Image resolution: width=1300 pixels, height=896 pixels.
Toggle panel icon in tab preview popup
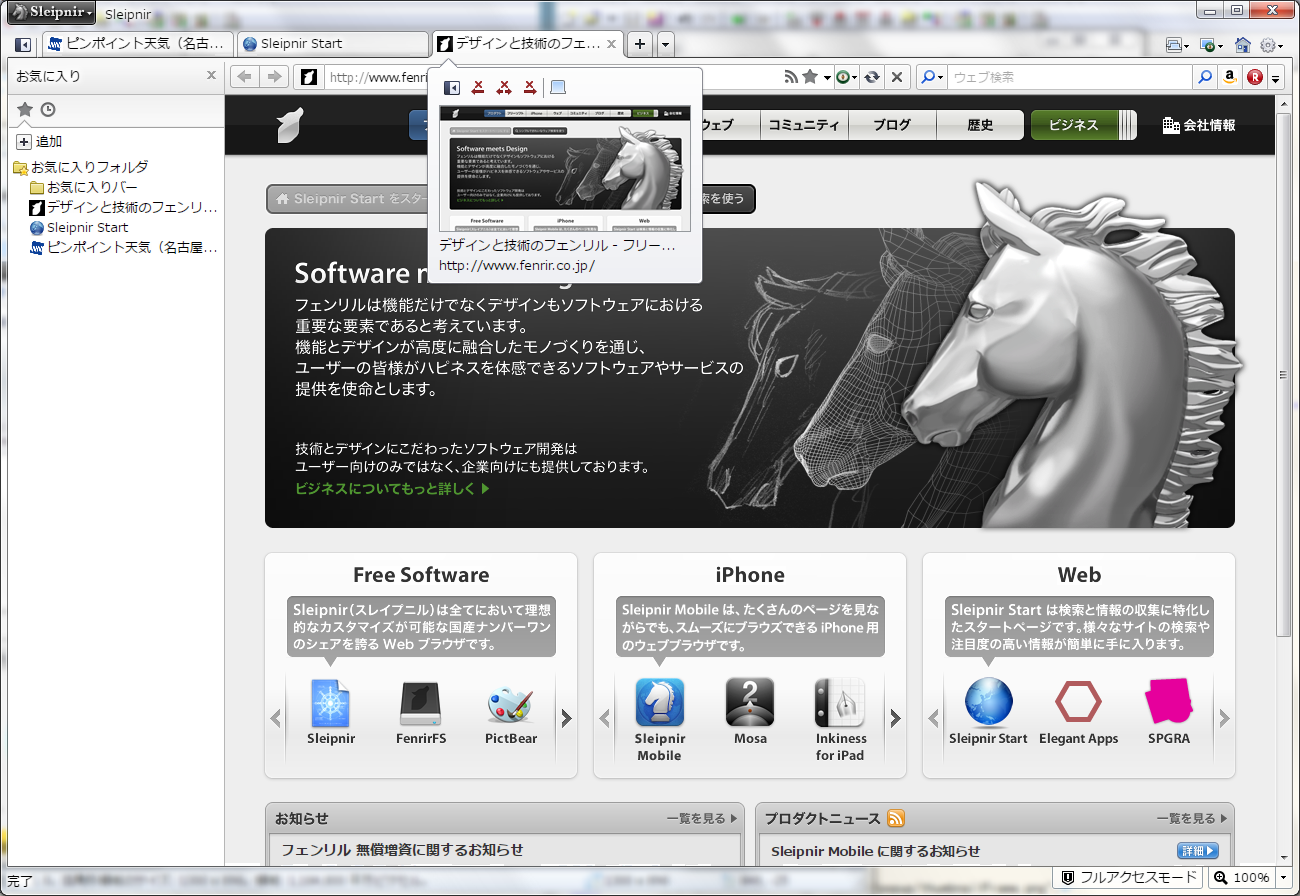click(x=452, y=88)
